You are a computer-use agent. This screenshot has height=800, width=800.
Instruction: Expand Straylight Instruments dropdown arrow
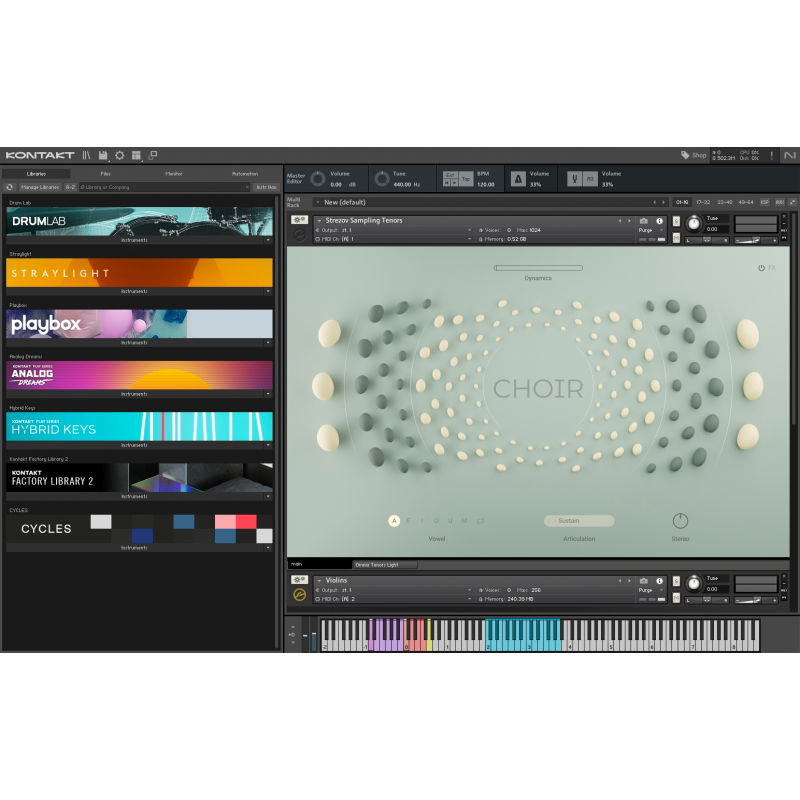[268, 291]
